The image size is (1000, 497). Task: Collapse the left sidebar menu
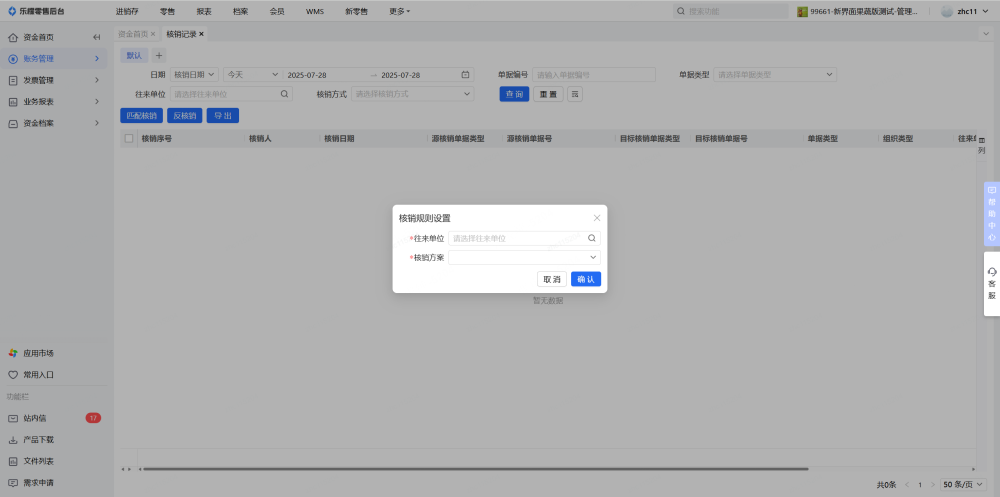coord(96,37)
